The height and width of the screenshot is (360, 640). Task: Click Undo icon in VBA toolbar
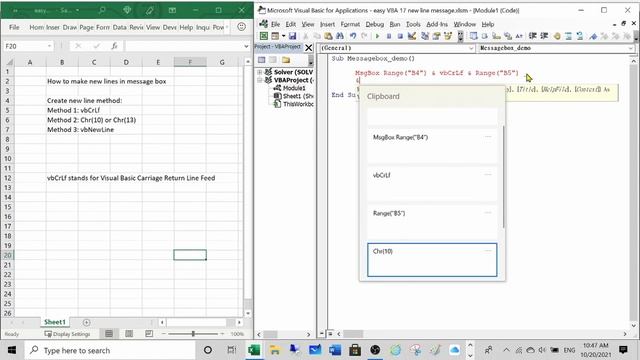(353, 36)
